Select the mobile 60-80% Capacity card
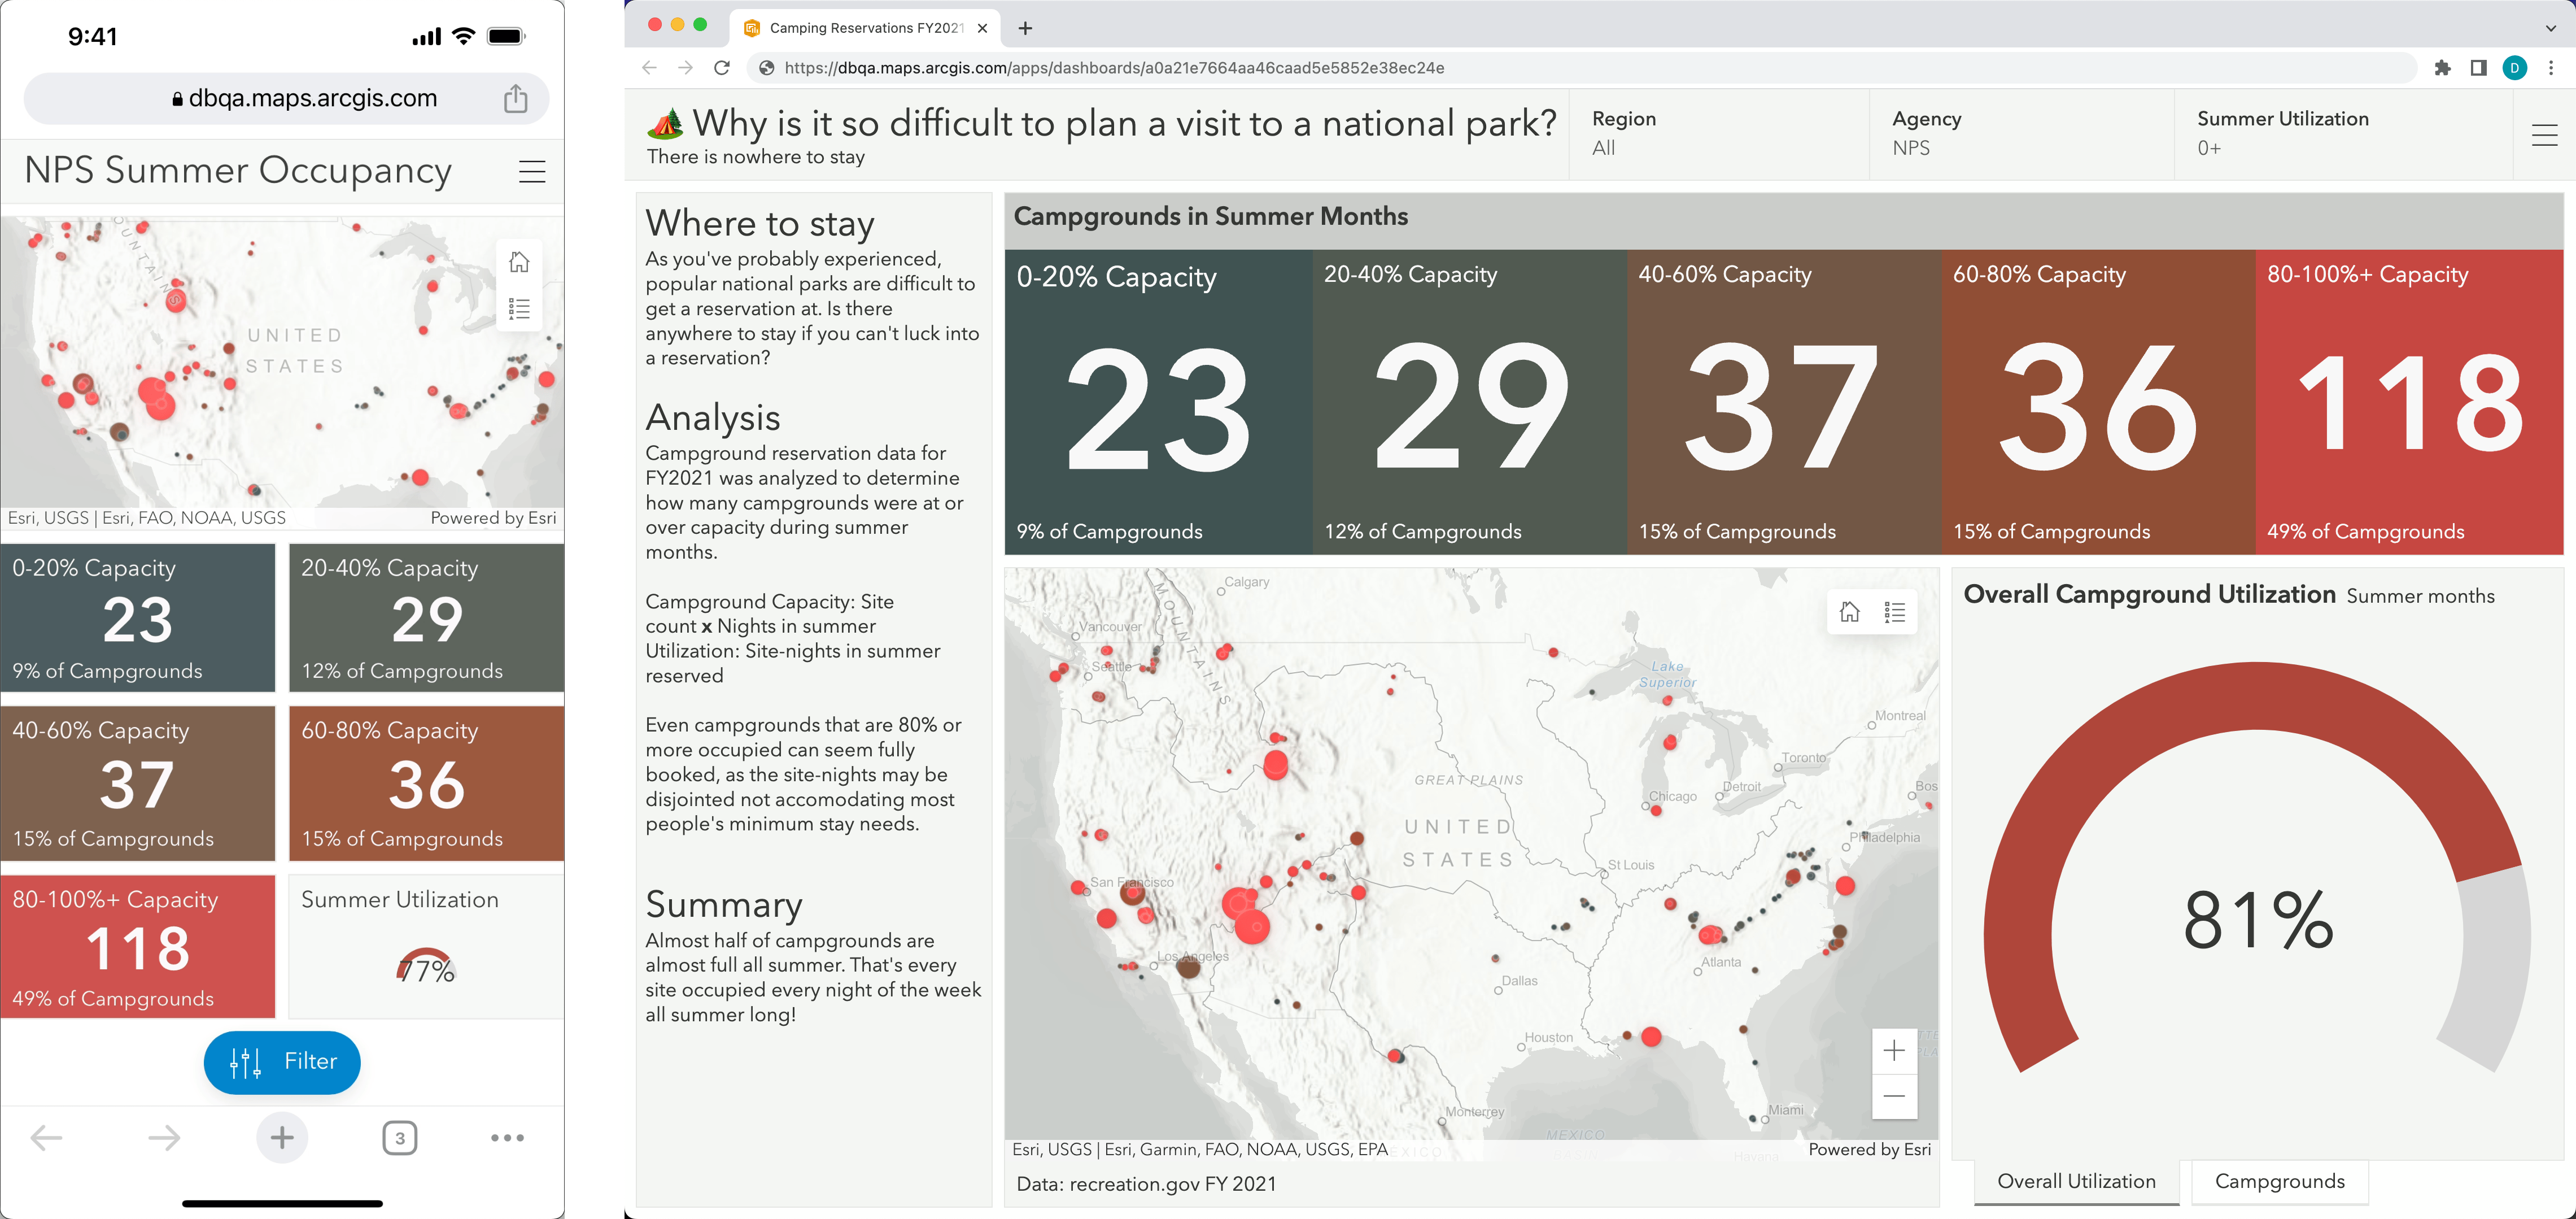 (426, 783)
